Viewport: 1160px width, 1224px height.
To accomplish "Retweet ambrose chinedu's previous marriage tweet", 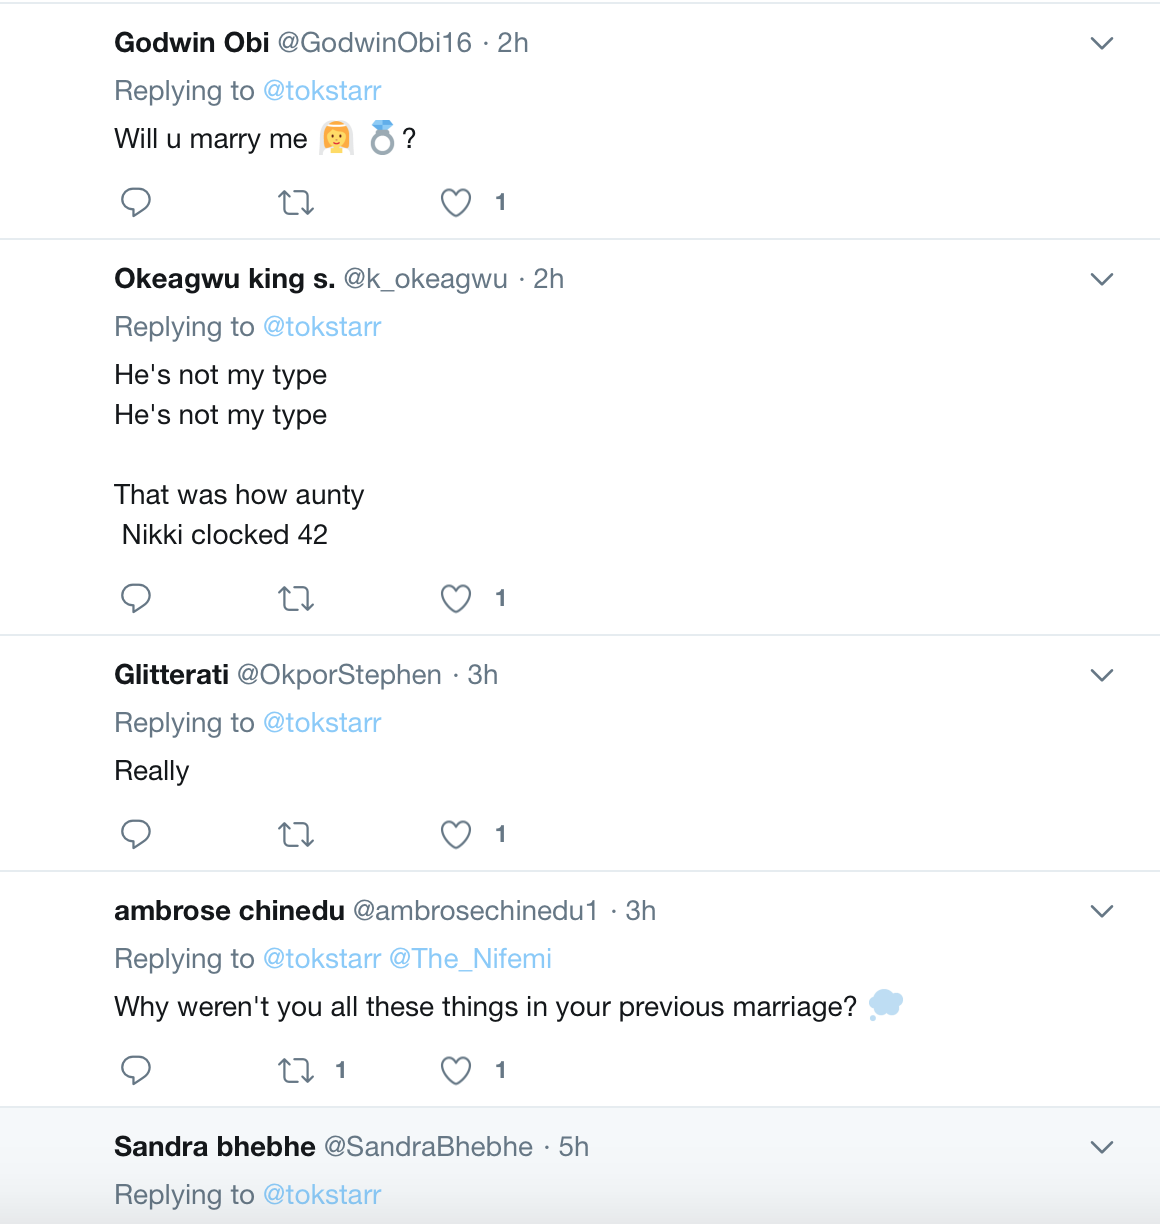I will pyautogui.click(x=296, y=1071).
